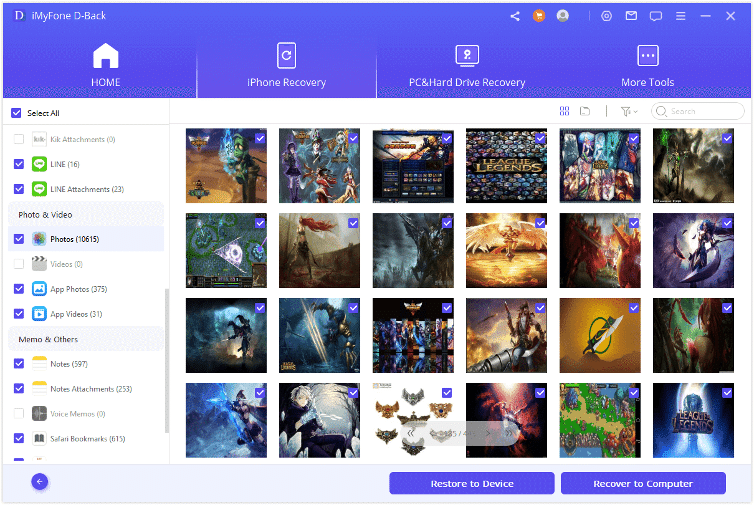Switch to folder view icon
This screenshot has height=506, width=754.
(x=585, y=111)
